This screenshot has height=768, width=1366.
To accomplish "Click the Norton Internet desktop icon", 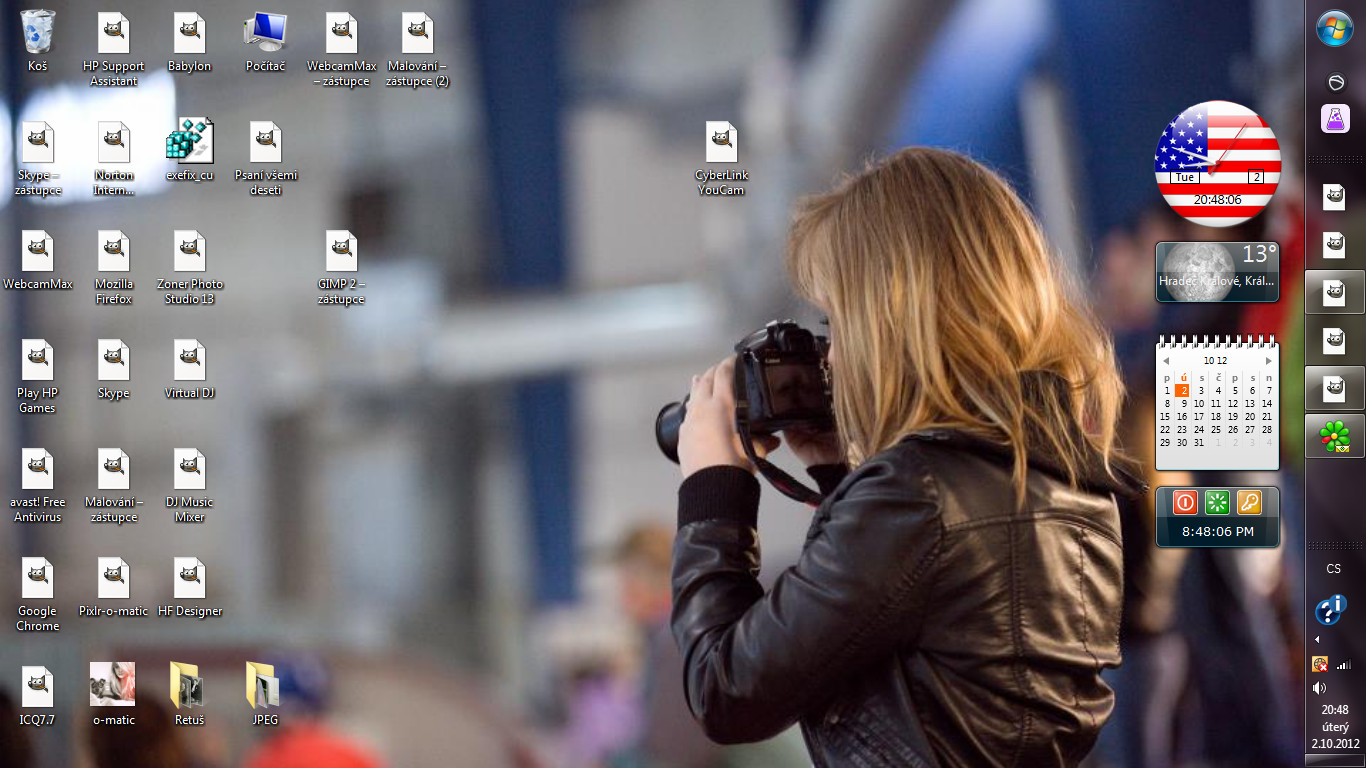I will 114,141.
